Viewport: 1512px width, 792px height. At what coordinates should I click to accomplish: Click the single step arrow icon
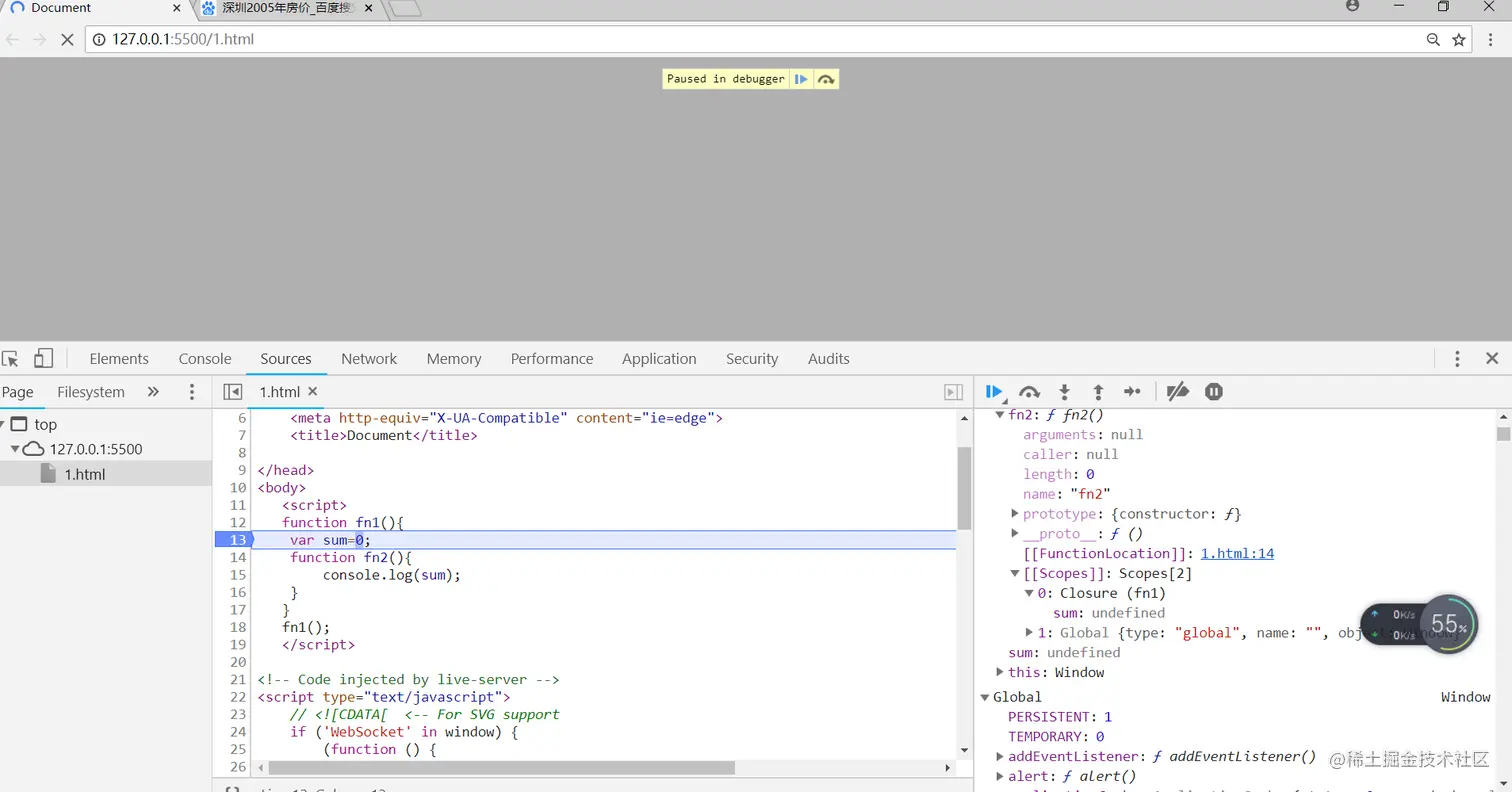tap(1132, 392)
